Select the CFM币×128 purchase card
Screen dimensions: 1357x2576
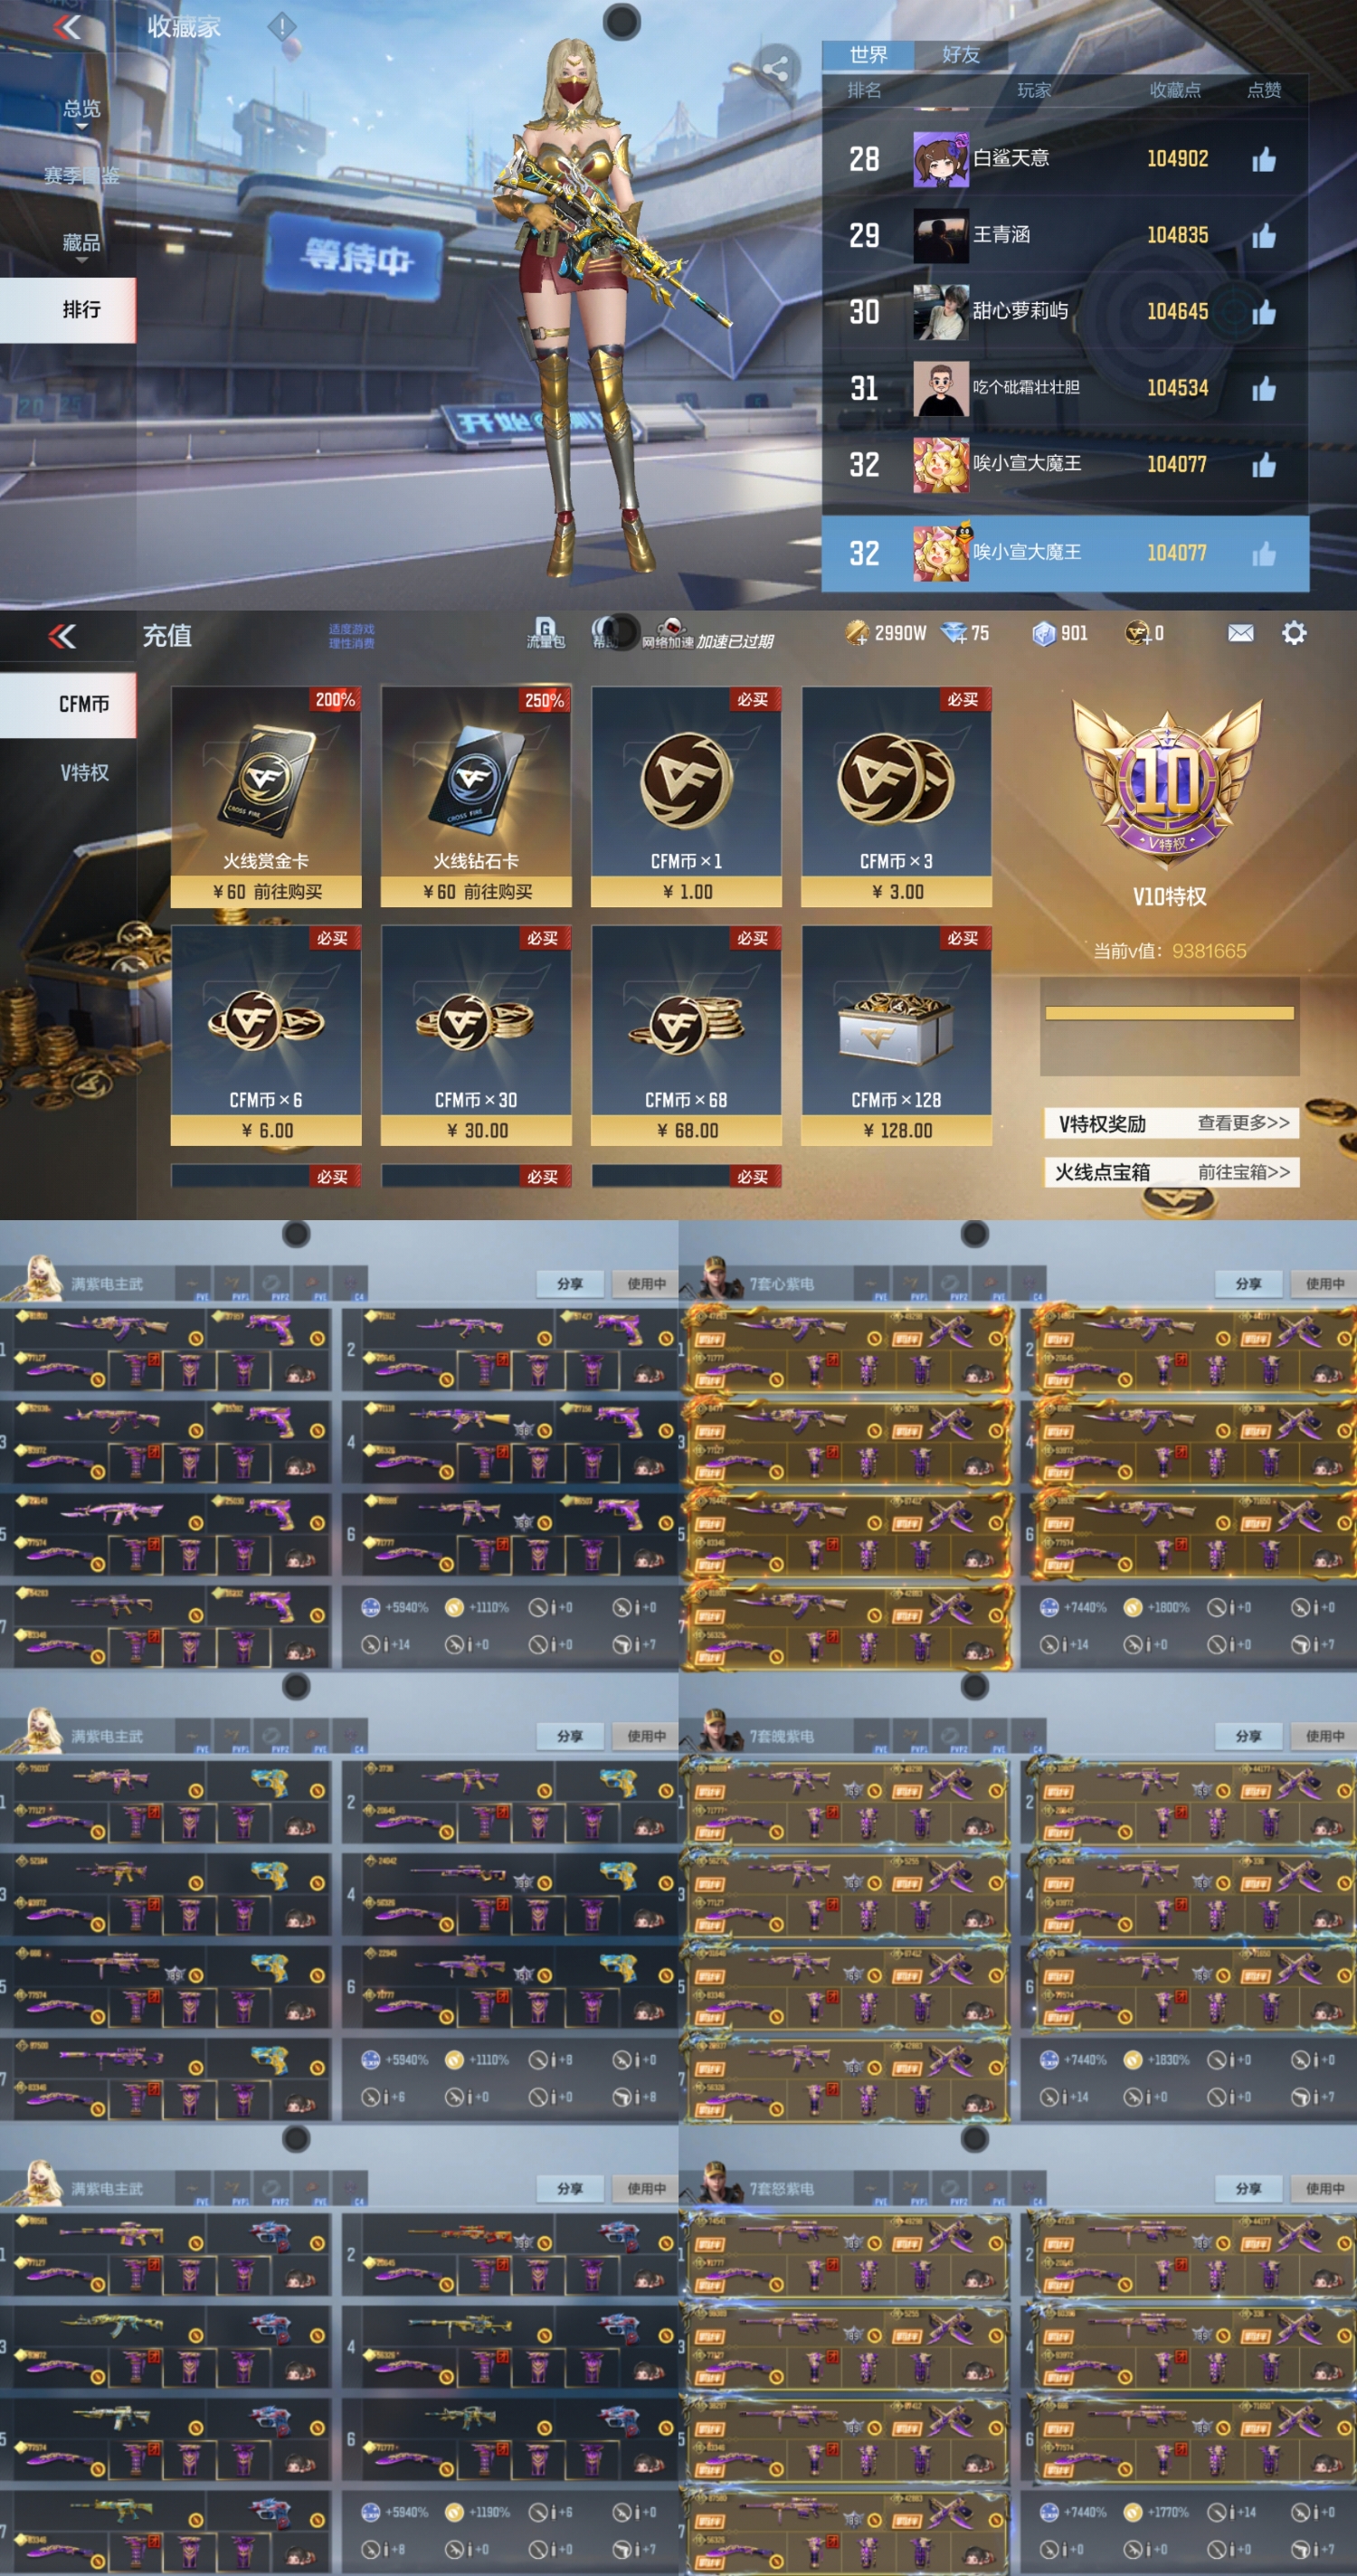click(x=896, y=1035)
